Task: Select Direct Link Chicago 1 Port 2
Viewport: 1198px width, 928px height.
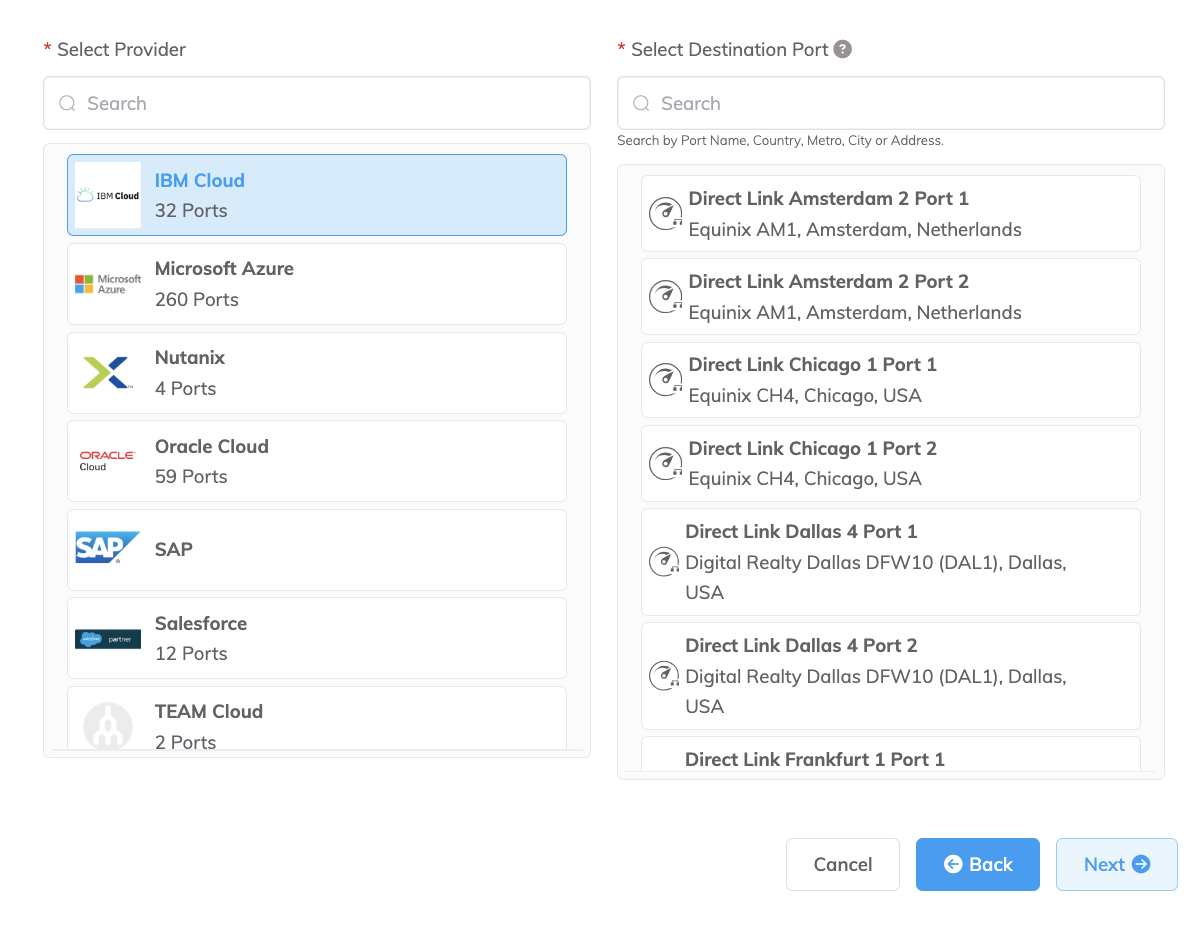Action: [890, 463]
